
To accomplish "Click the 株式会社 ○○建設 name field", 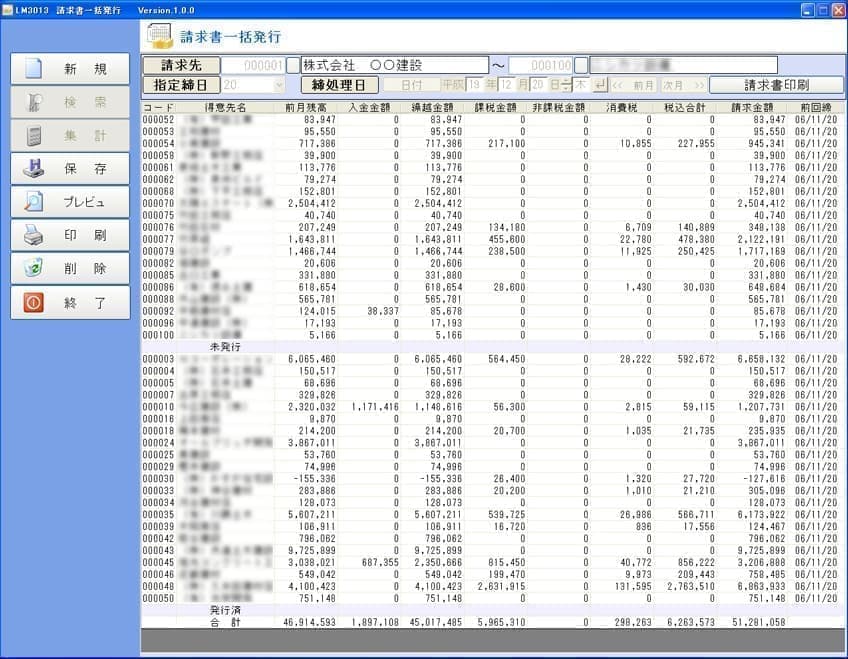I will tap(394, 65).
